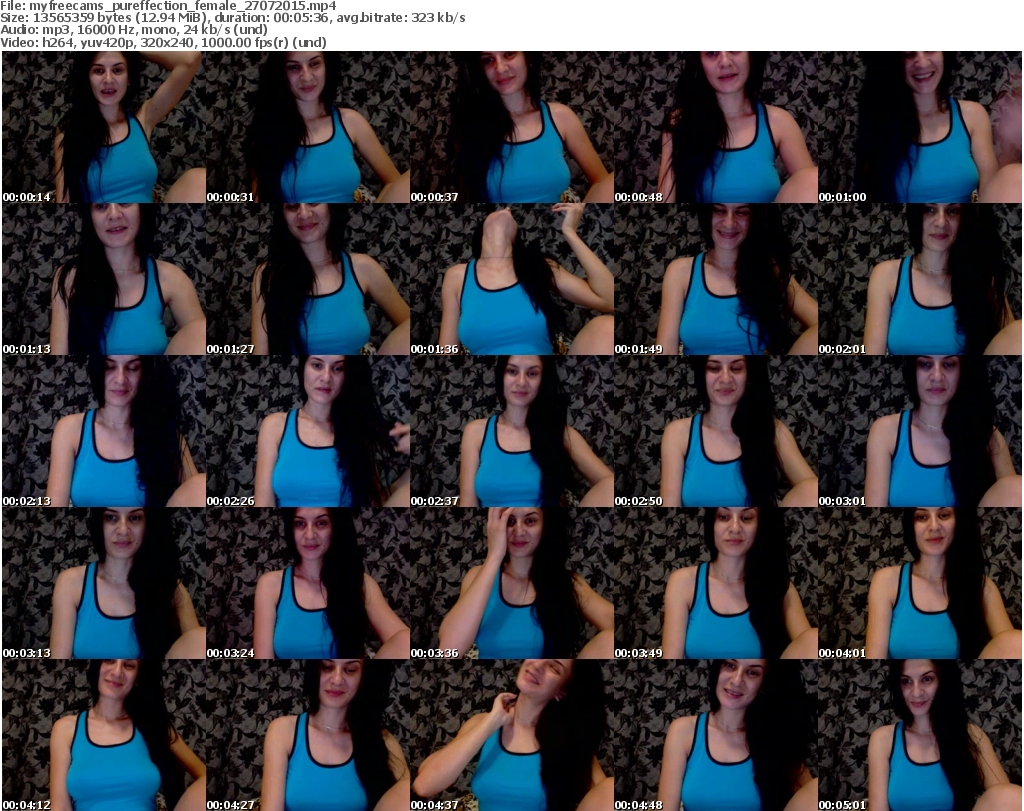Select the thumbnail frame stamped 00:01:49
1024x811 pixels.
pos(716,279)
